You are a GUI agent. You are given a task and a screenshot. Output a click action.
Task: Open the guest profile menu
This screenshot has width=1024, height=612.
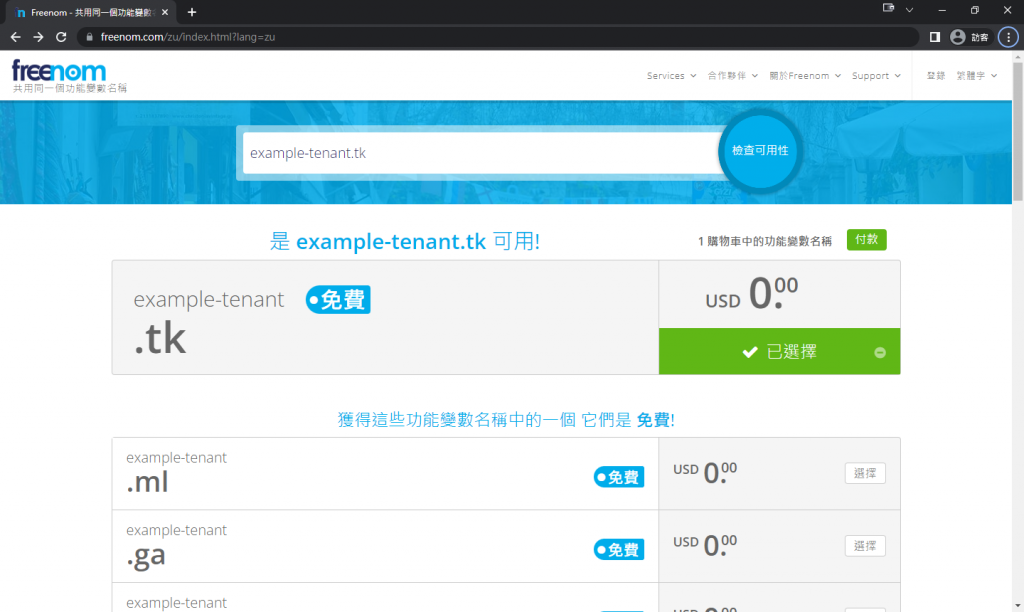(x=970, y=37)
